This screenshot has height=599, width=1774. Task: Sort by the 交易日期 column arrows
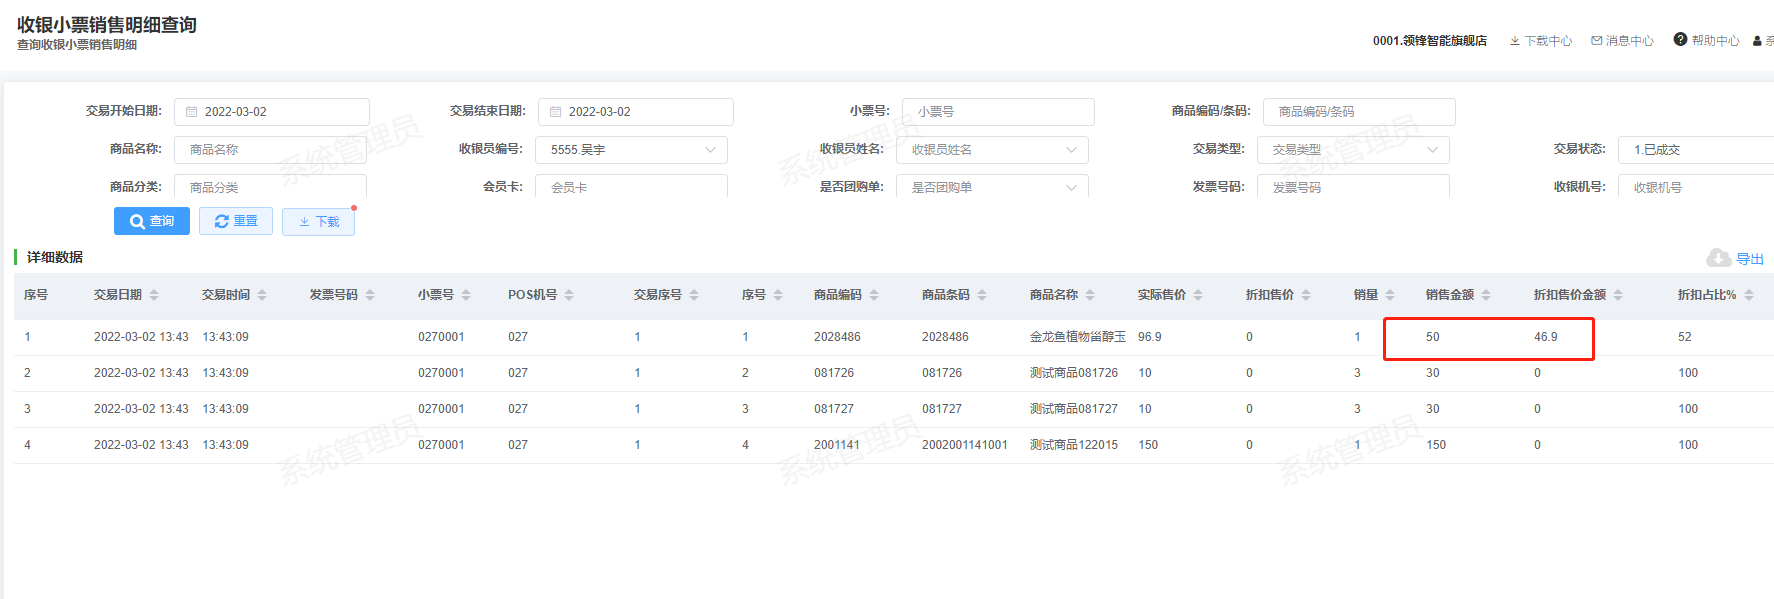(x=154, y=295)
